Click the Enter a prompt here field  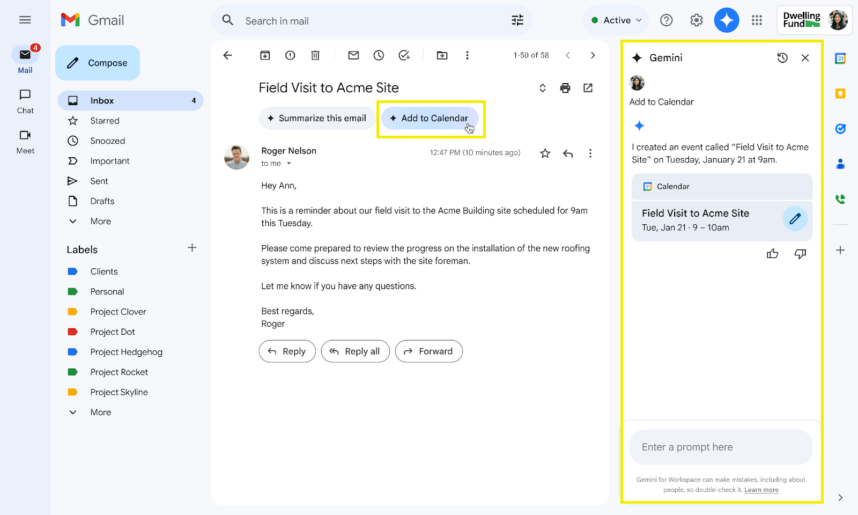[x=721, y=447]
